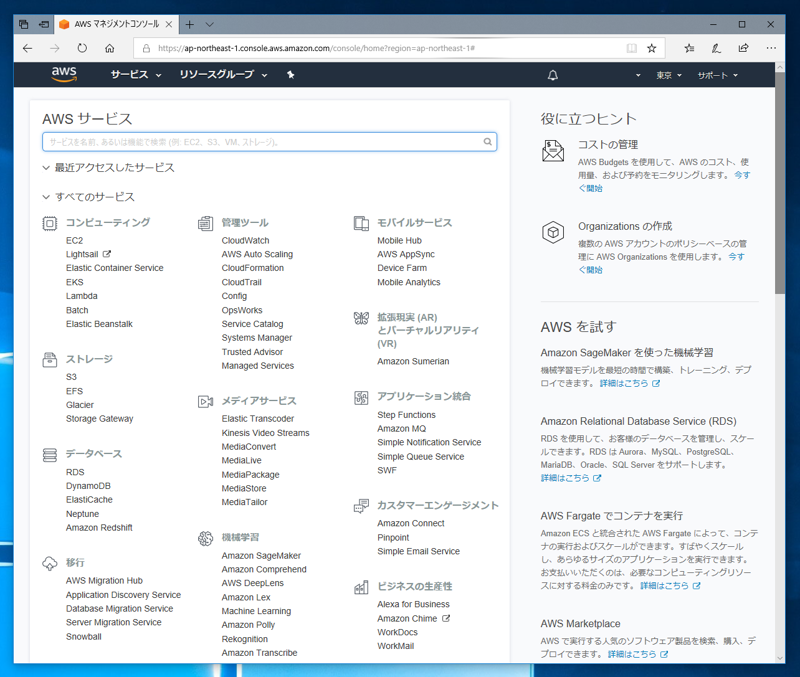Click the scrollbar down arrow

pyautogui.click(x=780, y=658)
